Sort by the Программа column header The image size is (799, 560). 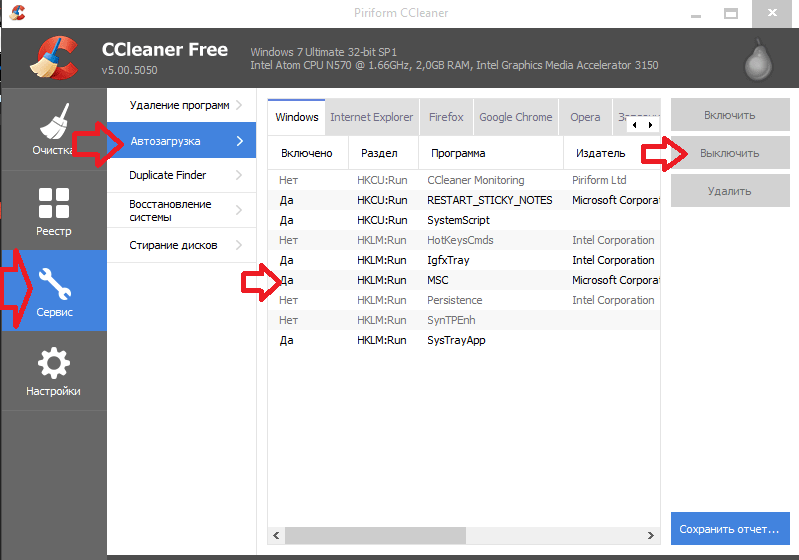point(491,153)
